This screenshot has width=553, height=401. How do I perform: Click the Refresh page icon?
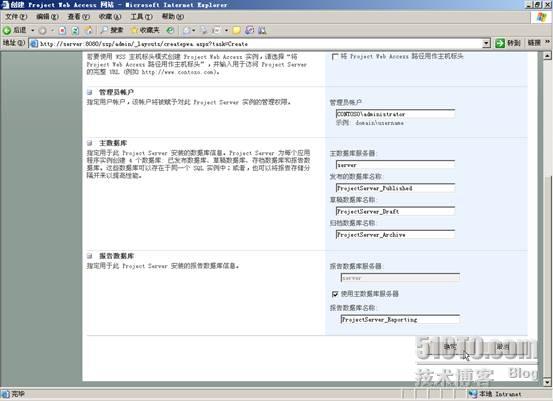[75, 30]
